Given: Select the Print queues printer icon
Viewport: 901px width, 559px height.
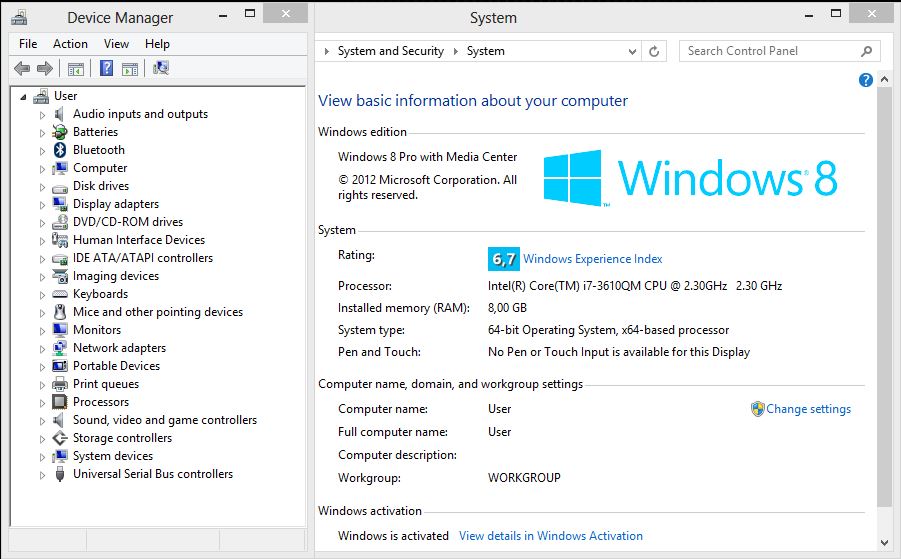Looking at the screenshot, I should coord(60,384).
